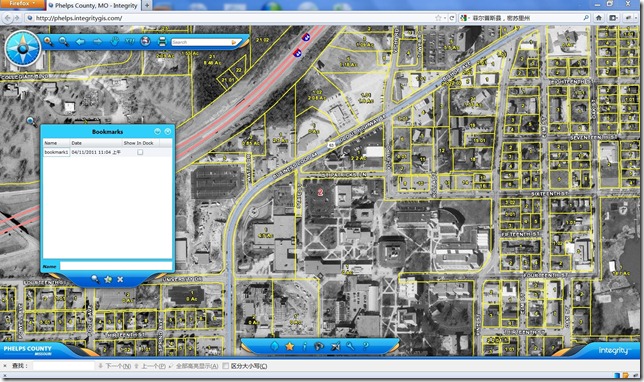Open the layers diamond tool in bottom dock

coord(274,346)
